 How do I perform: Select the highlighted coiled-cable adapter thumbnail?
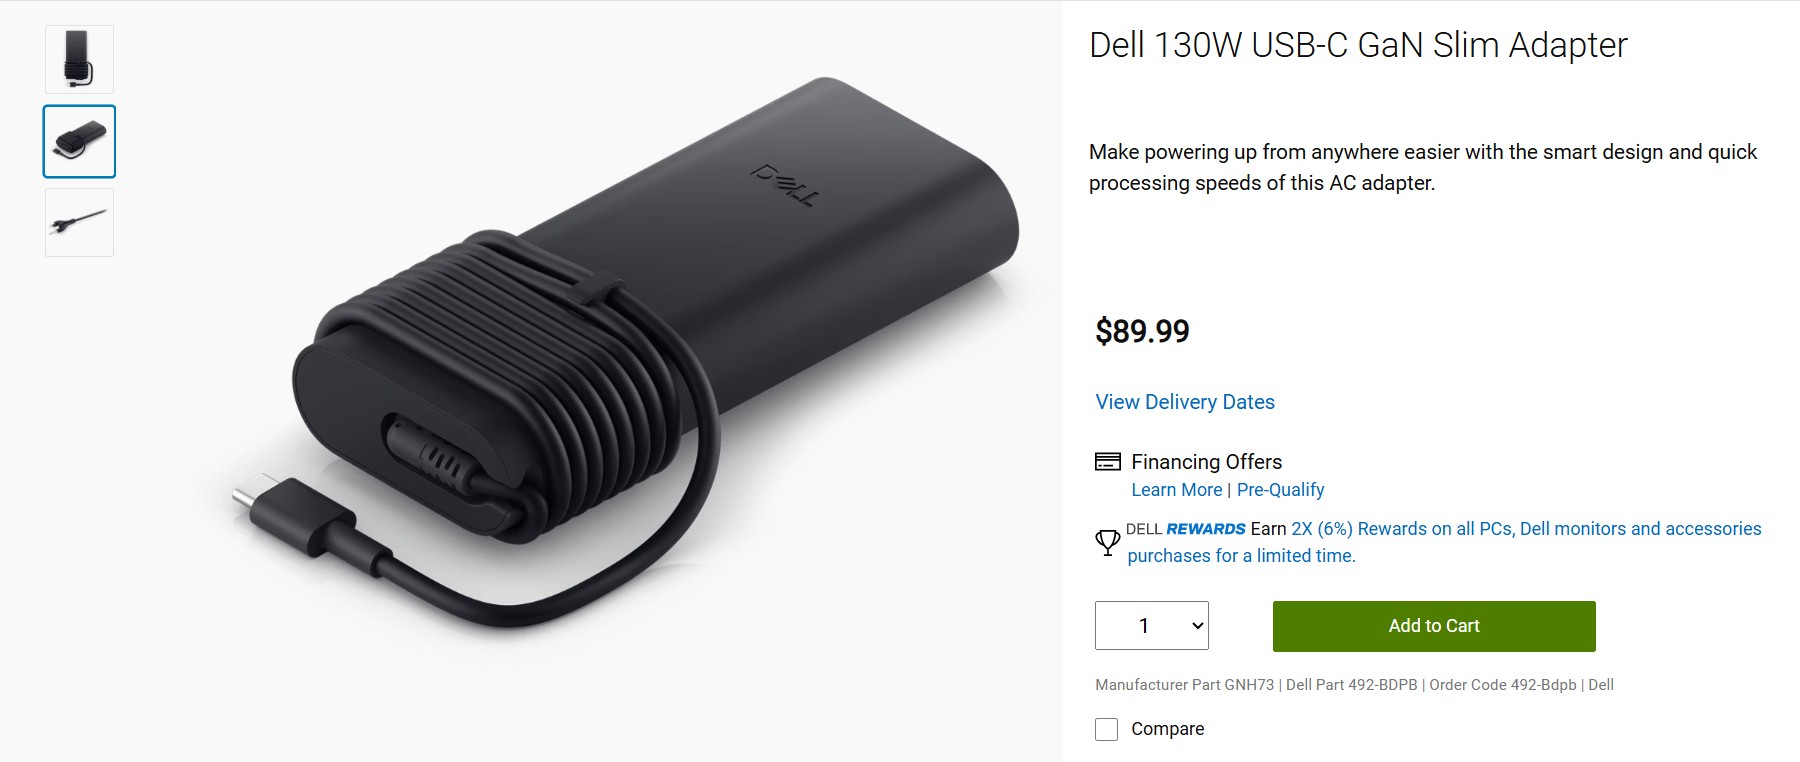[78, 141]
